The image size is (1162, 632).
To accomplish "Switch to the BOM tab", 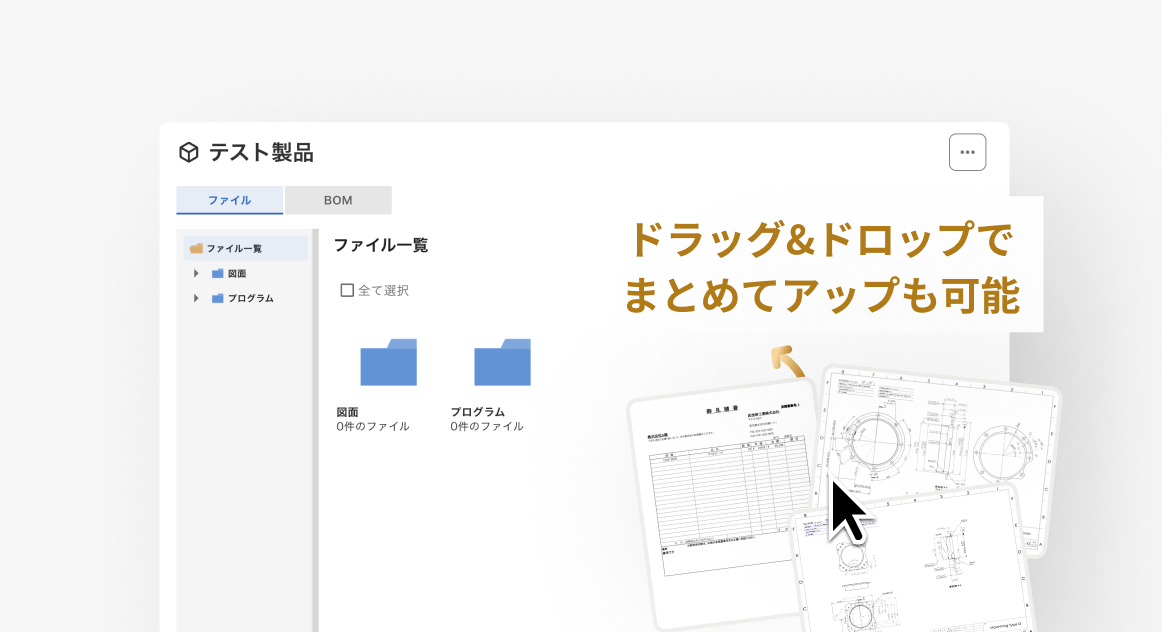I will point(337,200).
